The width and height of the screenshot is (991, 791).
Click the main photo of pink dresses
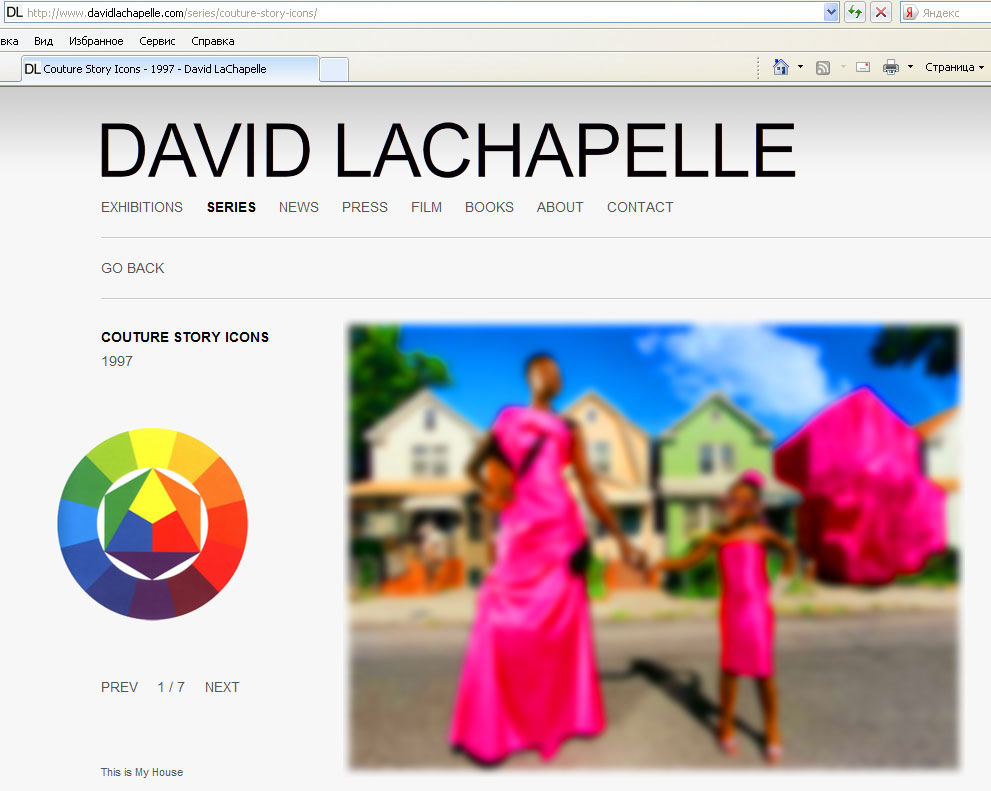click(654, 546)
